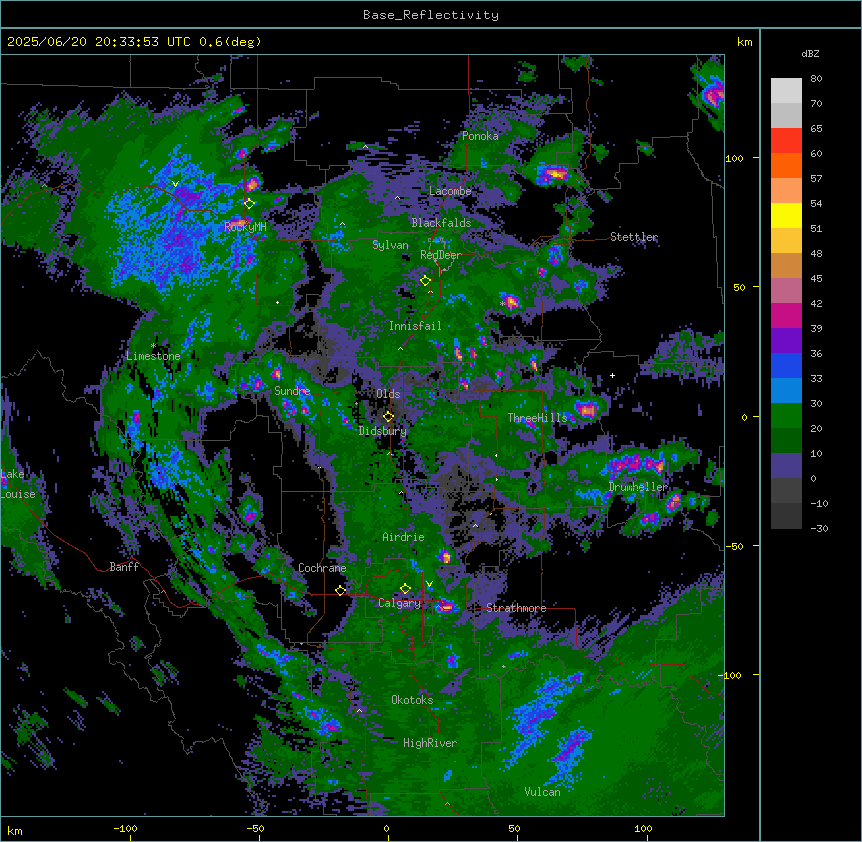The image size is (862, 842).
Task: Click the Drumheller city label
Action: point(638,487)
